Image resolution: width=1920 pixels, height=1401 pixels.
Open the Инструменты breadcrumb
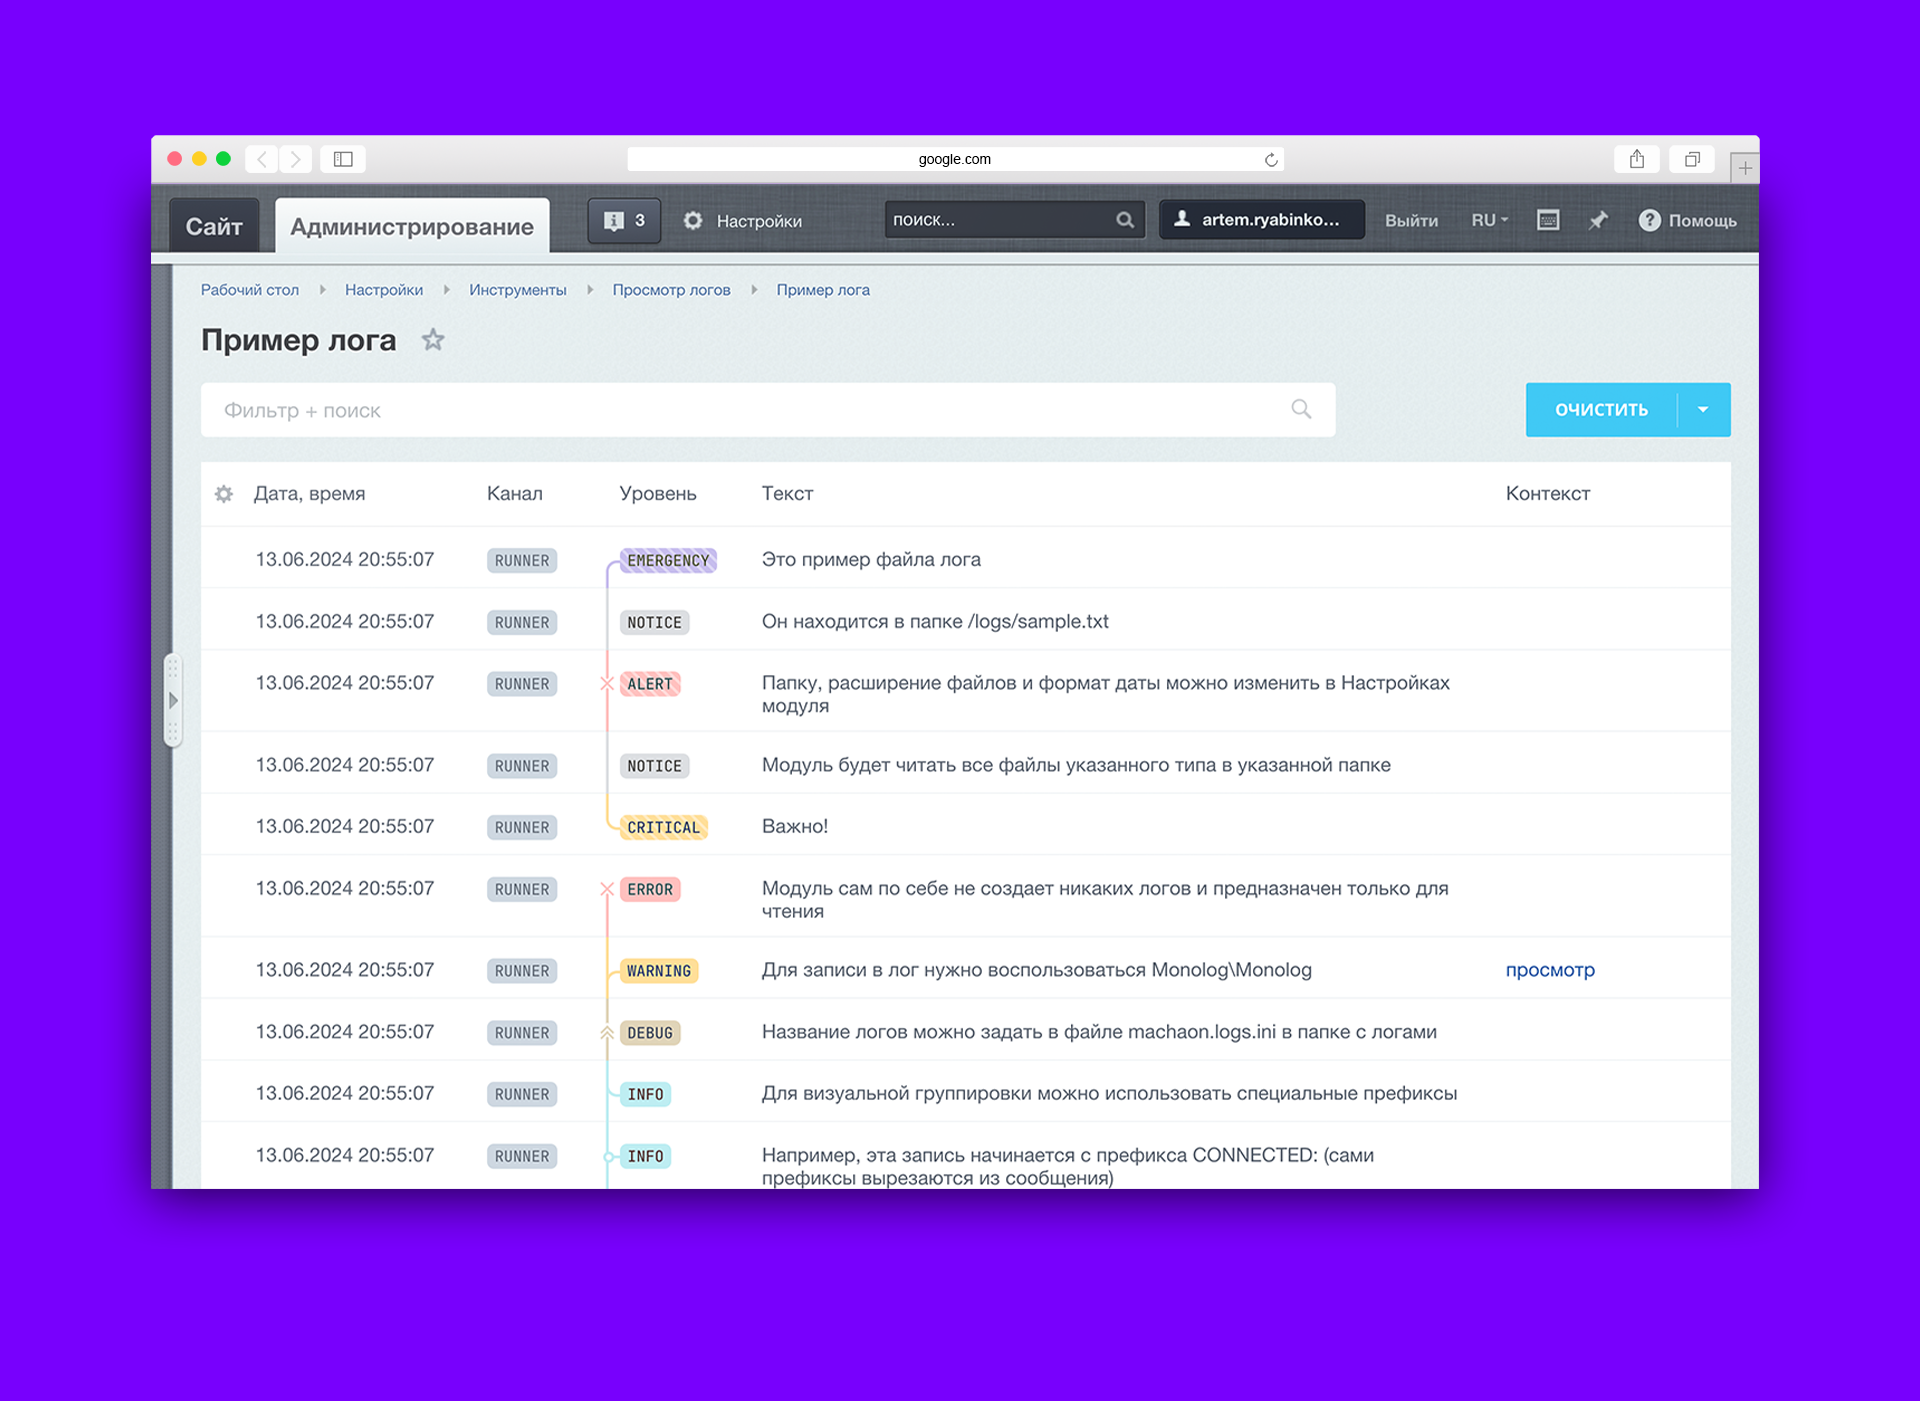coord(518,290)
